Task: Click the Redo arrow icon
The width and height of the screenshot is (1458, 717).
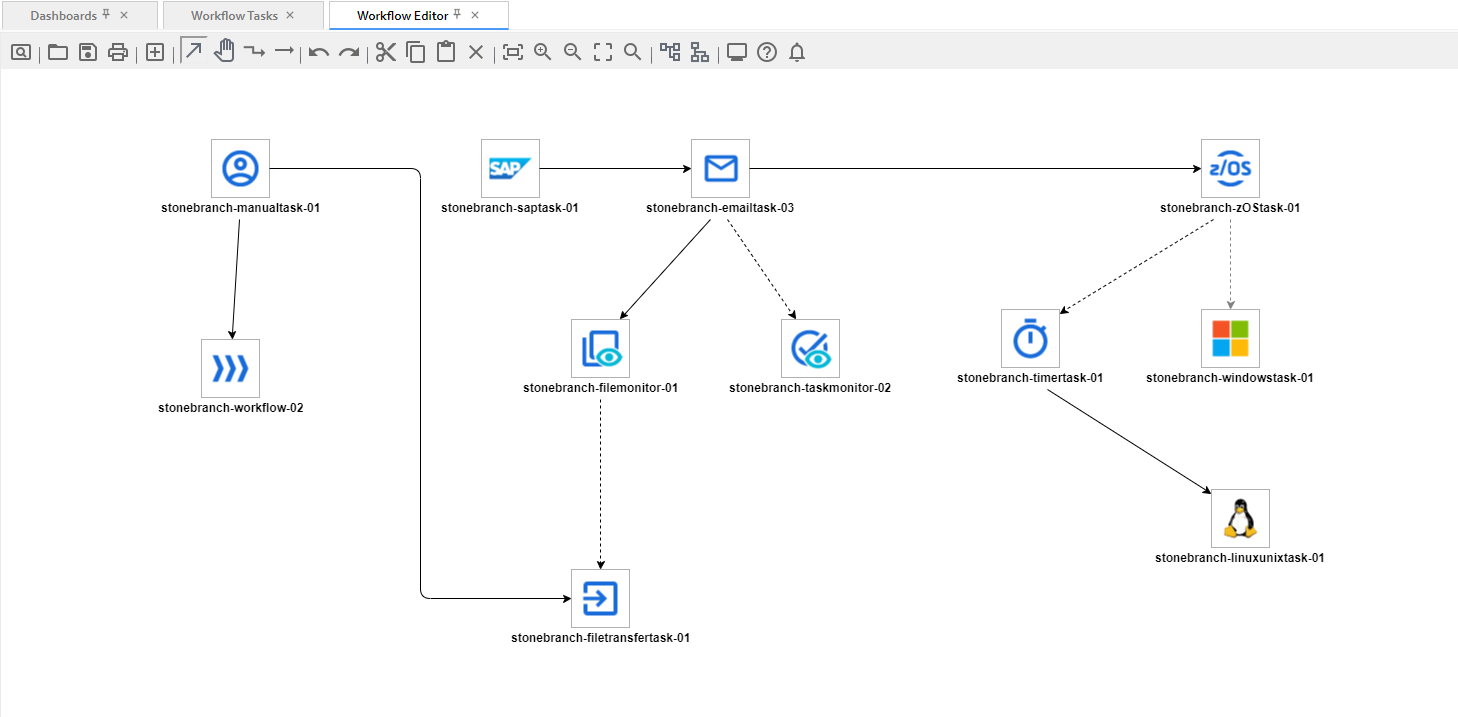Action: point(348,52)
